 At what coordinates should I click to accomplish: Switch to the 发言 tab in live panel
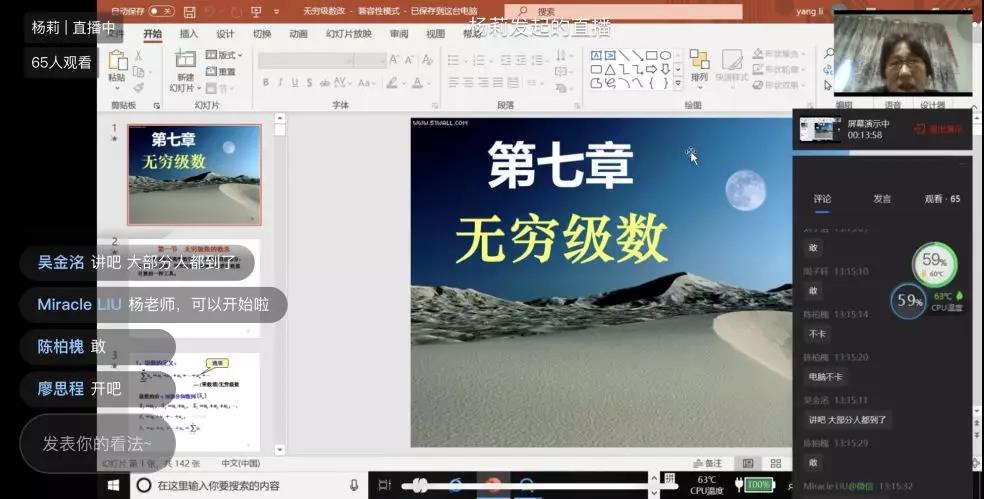[x=882, y=199]
